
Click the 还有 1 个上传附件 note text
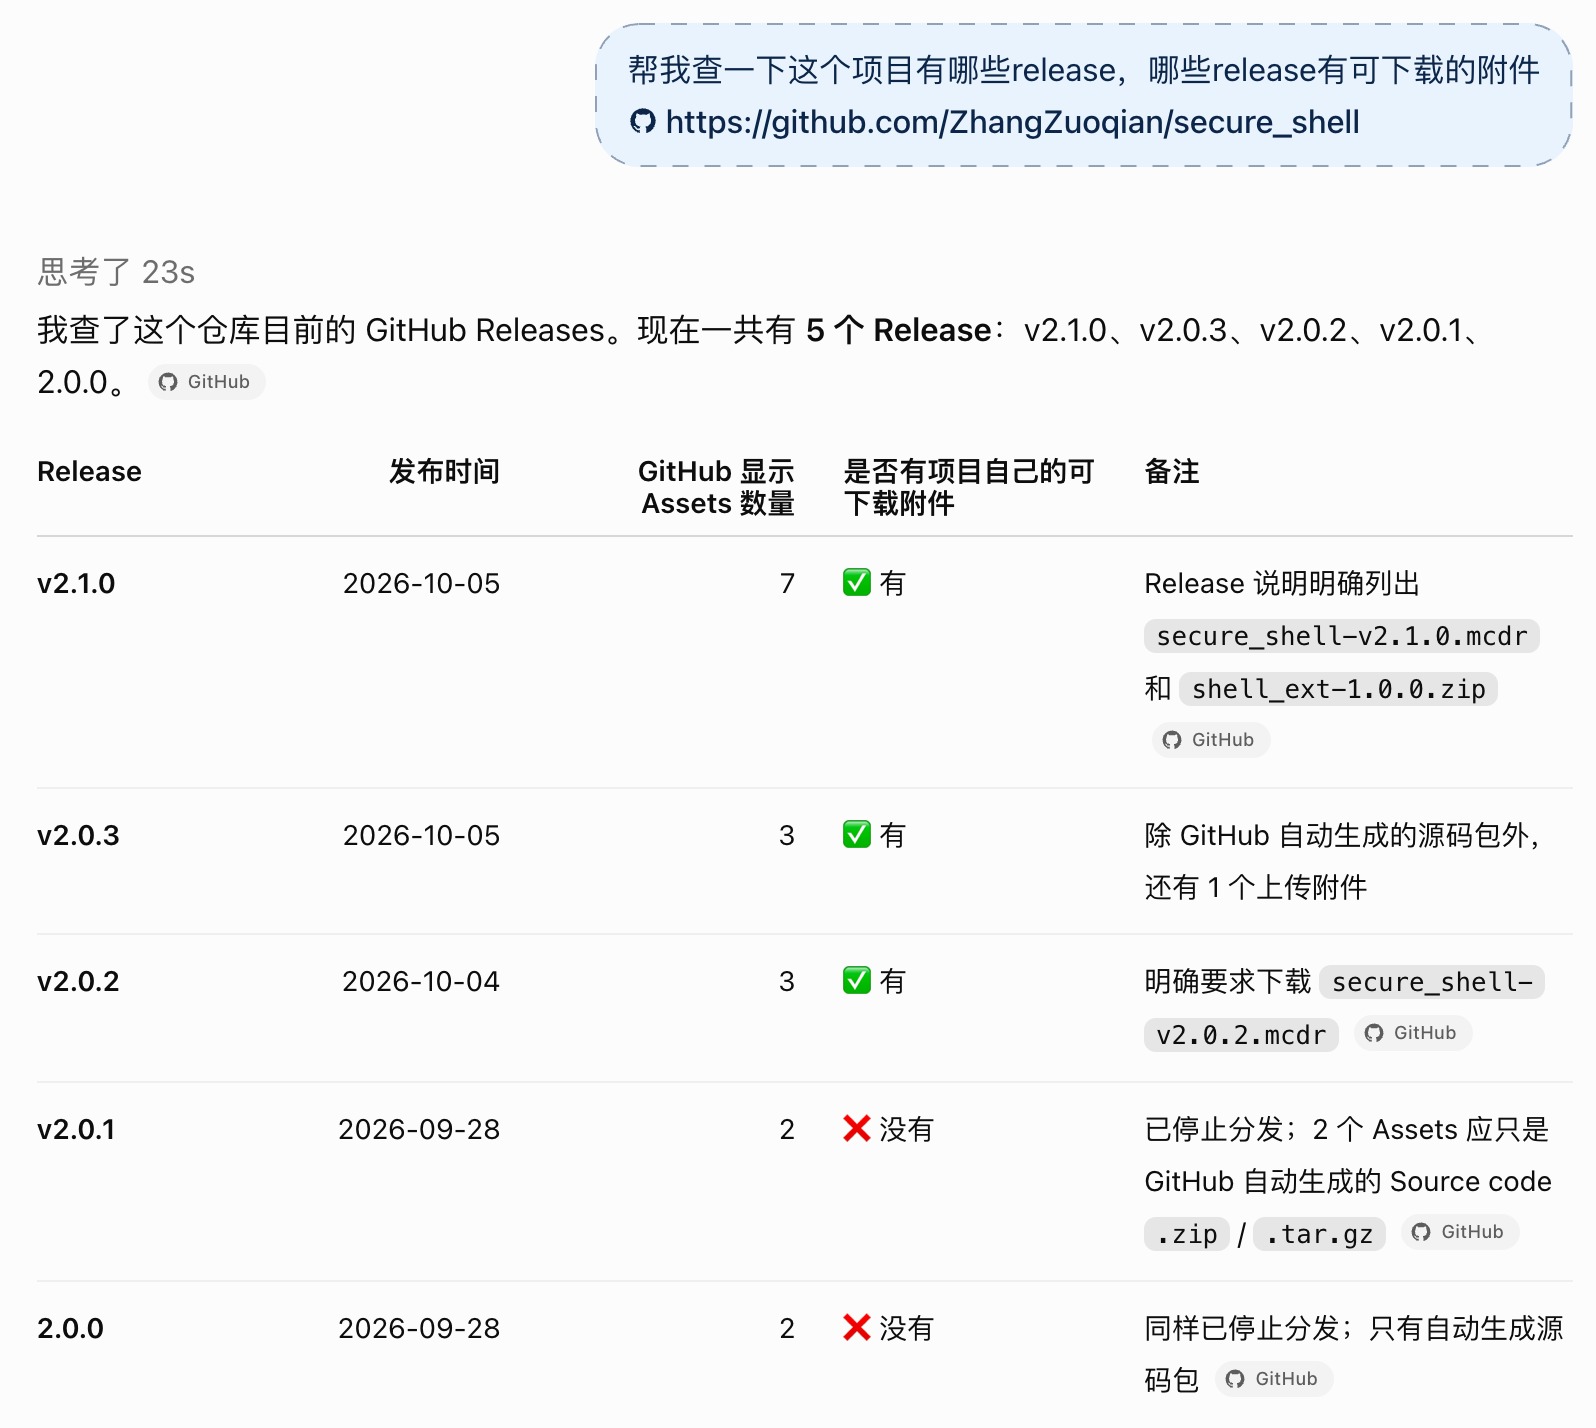pyautogui.click(x=1255, y=887)
